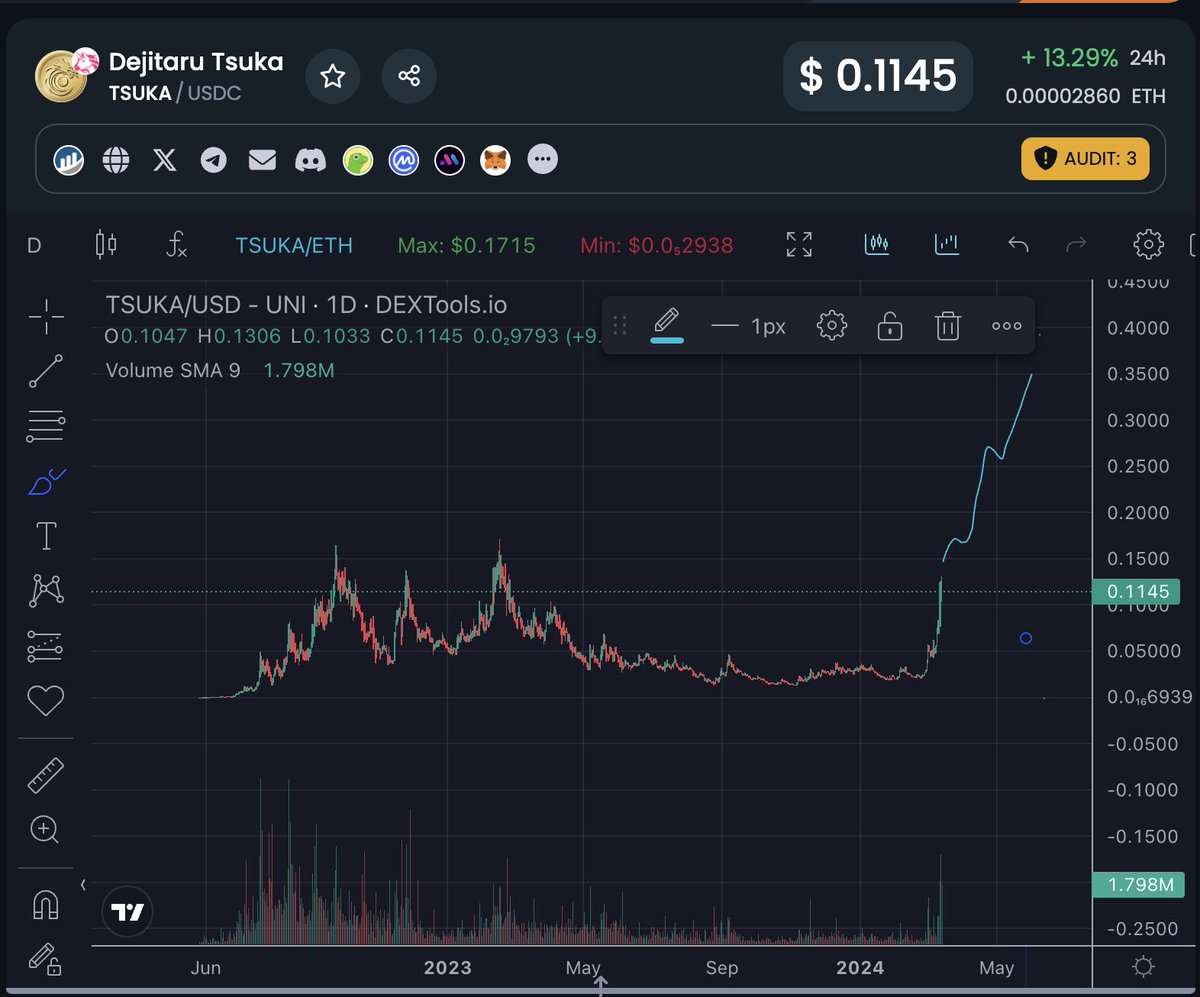Click the +13.29% 24h change value
This screenshot has height=997, width=1200.
coord(1069,58)
